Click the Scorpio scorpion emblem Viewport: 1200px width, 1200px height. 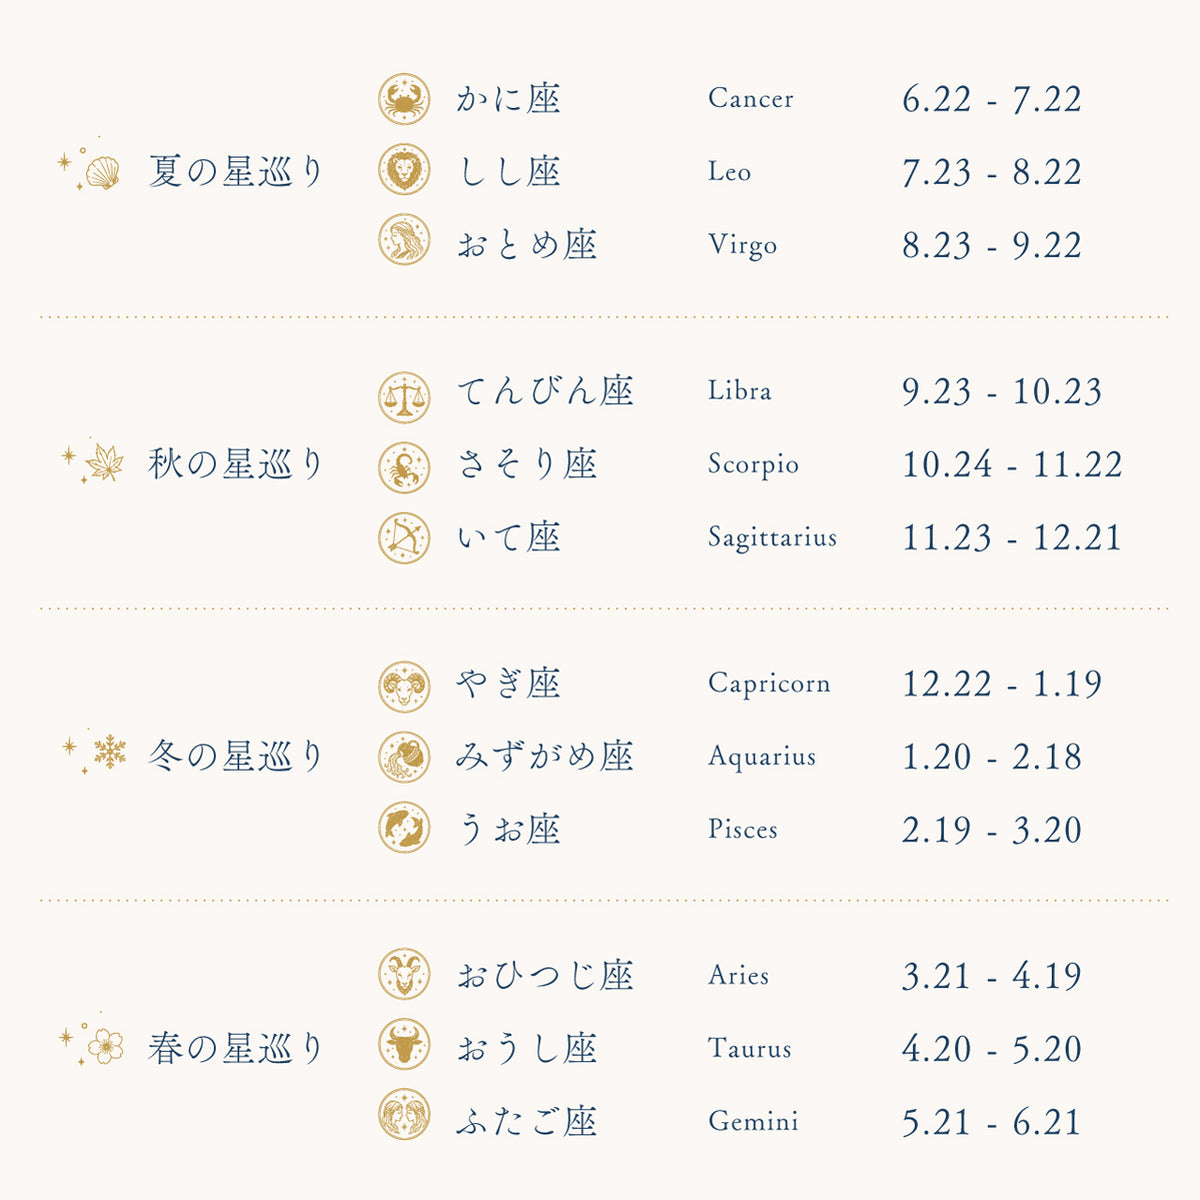[404, 467]
